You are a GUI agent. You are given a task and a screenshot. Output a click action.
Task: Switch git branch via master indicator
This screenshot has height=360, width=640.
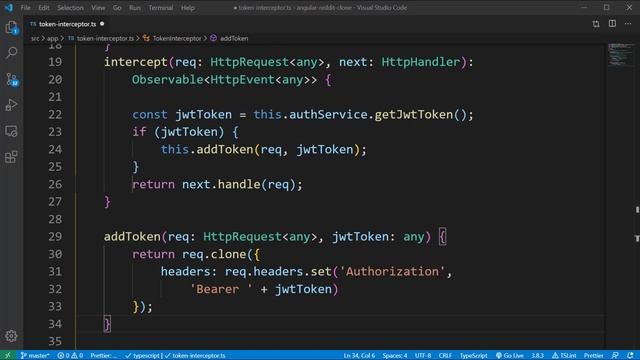point(35,356)
